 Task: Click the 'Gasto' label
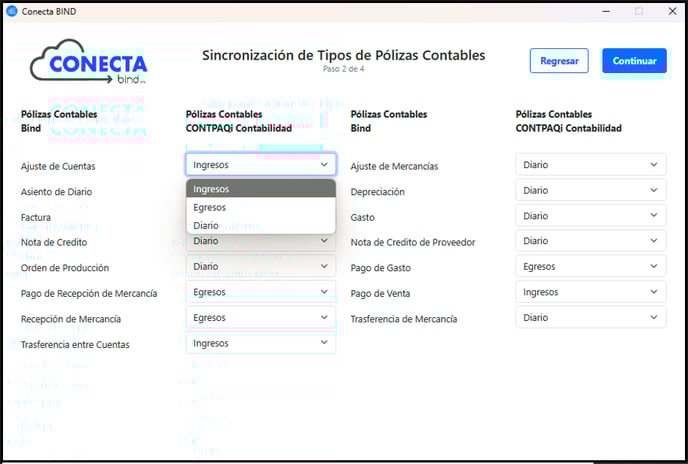point(362,217)
